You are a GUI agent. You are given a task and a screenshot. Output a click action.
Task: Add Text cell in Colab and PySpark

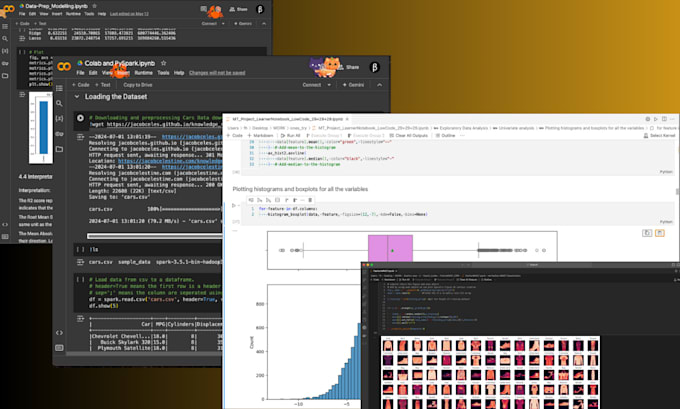coord(103,85)
